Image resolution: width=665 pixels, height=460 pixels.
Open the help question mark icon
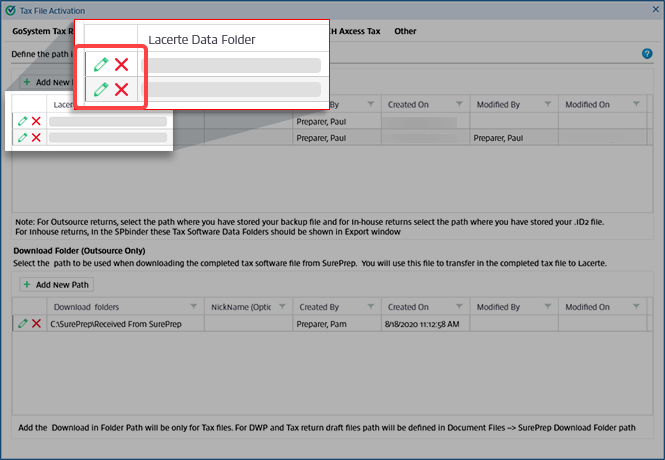647,54
